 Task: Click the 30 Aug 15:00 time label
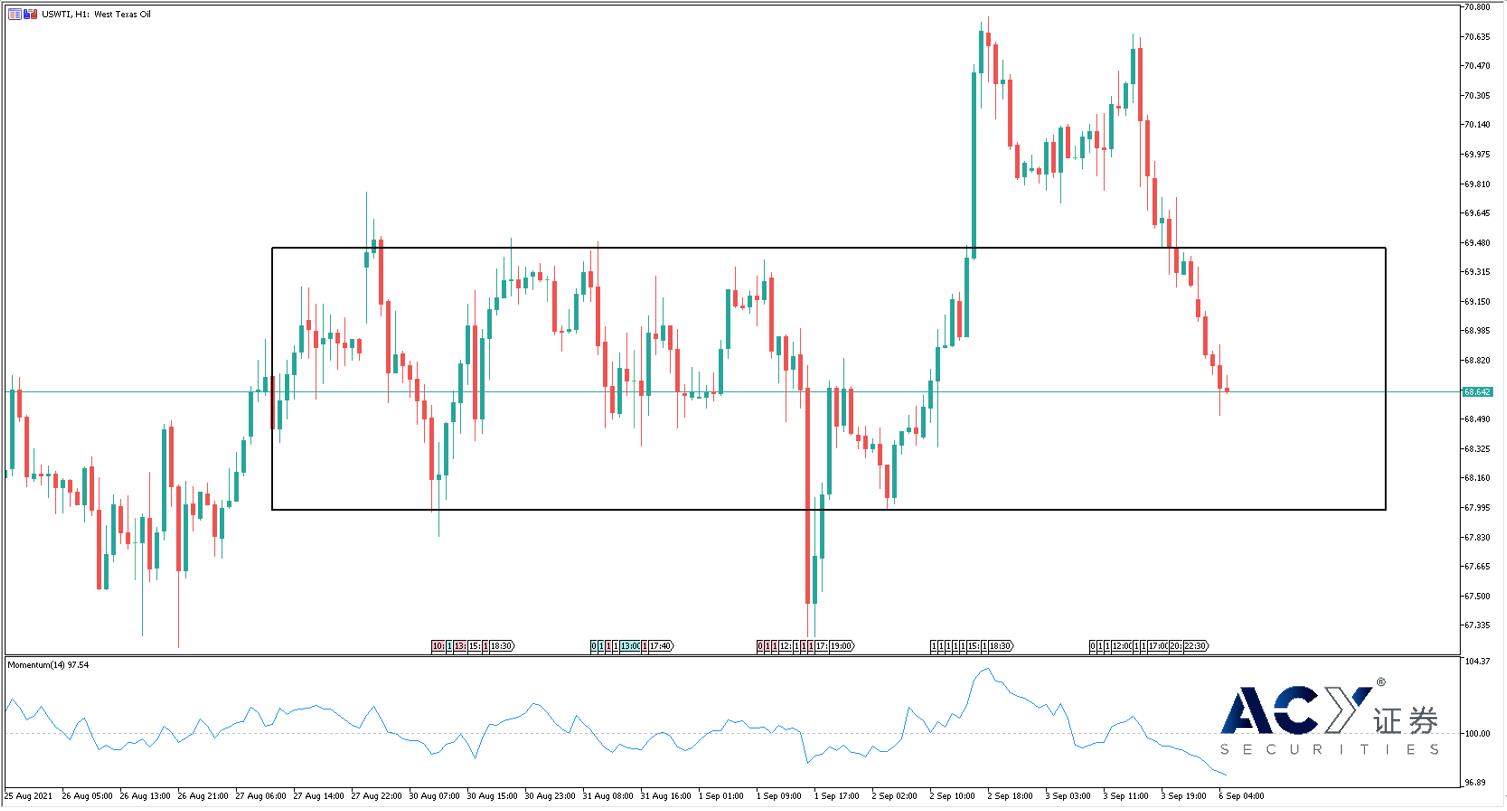[492, 797]
